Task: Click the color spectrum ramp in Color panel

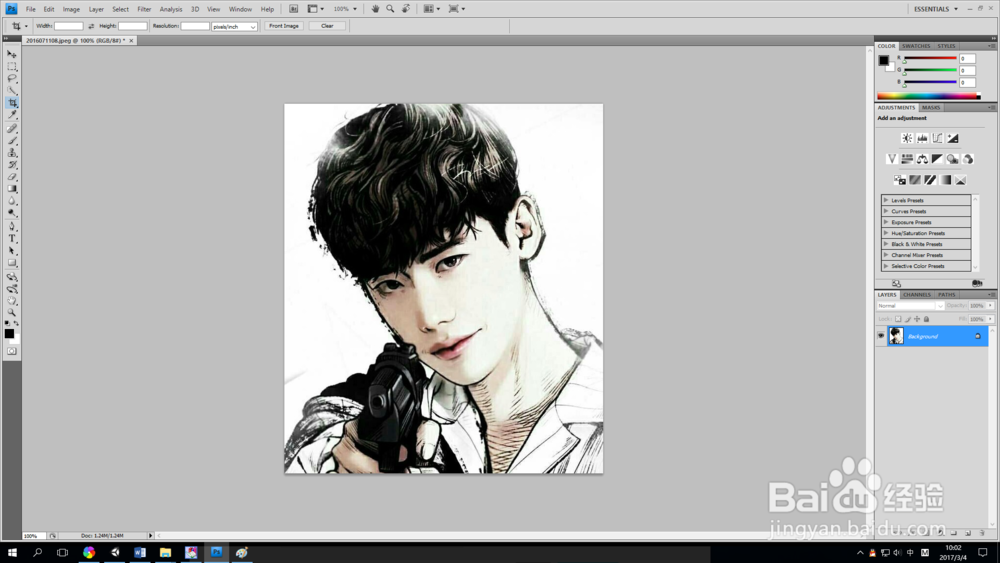Action: (929, 96)
